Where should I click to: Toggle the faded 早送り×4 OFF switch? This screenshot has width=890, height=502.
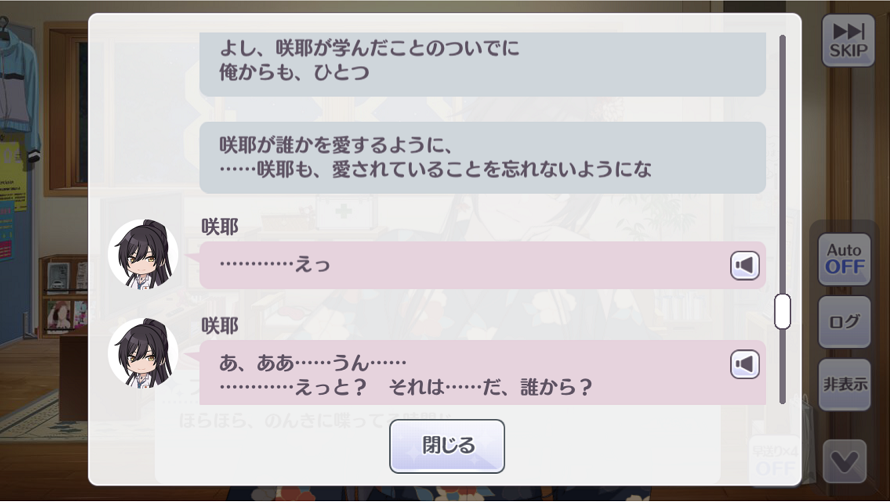774,459
